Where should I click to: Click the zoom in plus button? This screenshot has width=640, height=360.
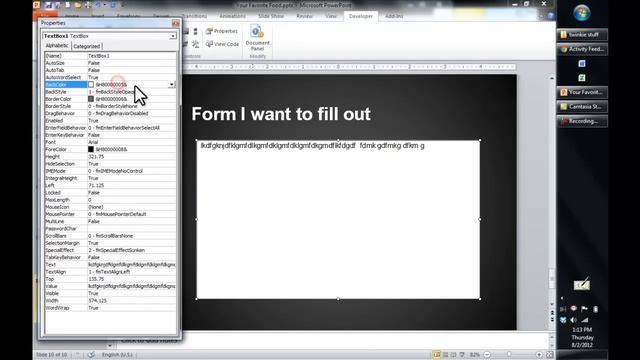(x=539, y=355)
